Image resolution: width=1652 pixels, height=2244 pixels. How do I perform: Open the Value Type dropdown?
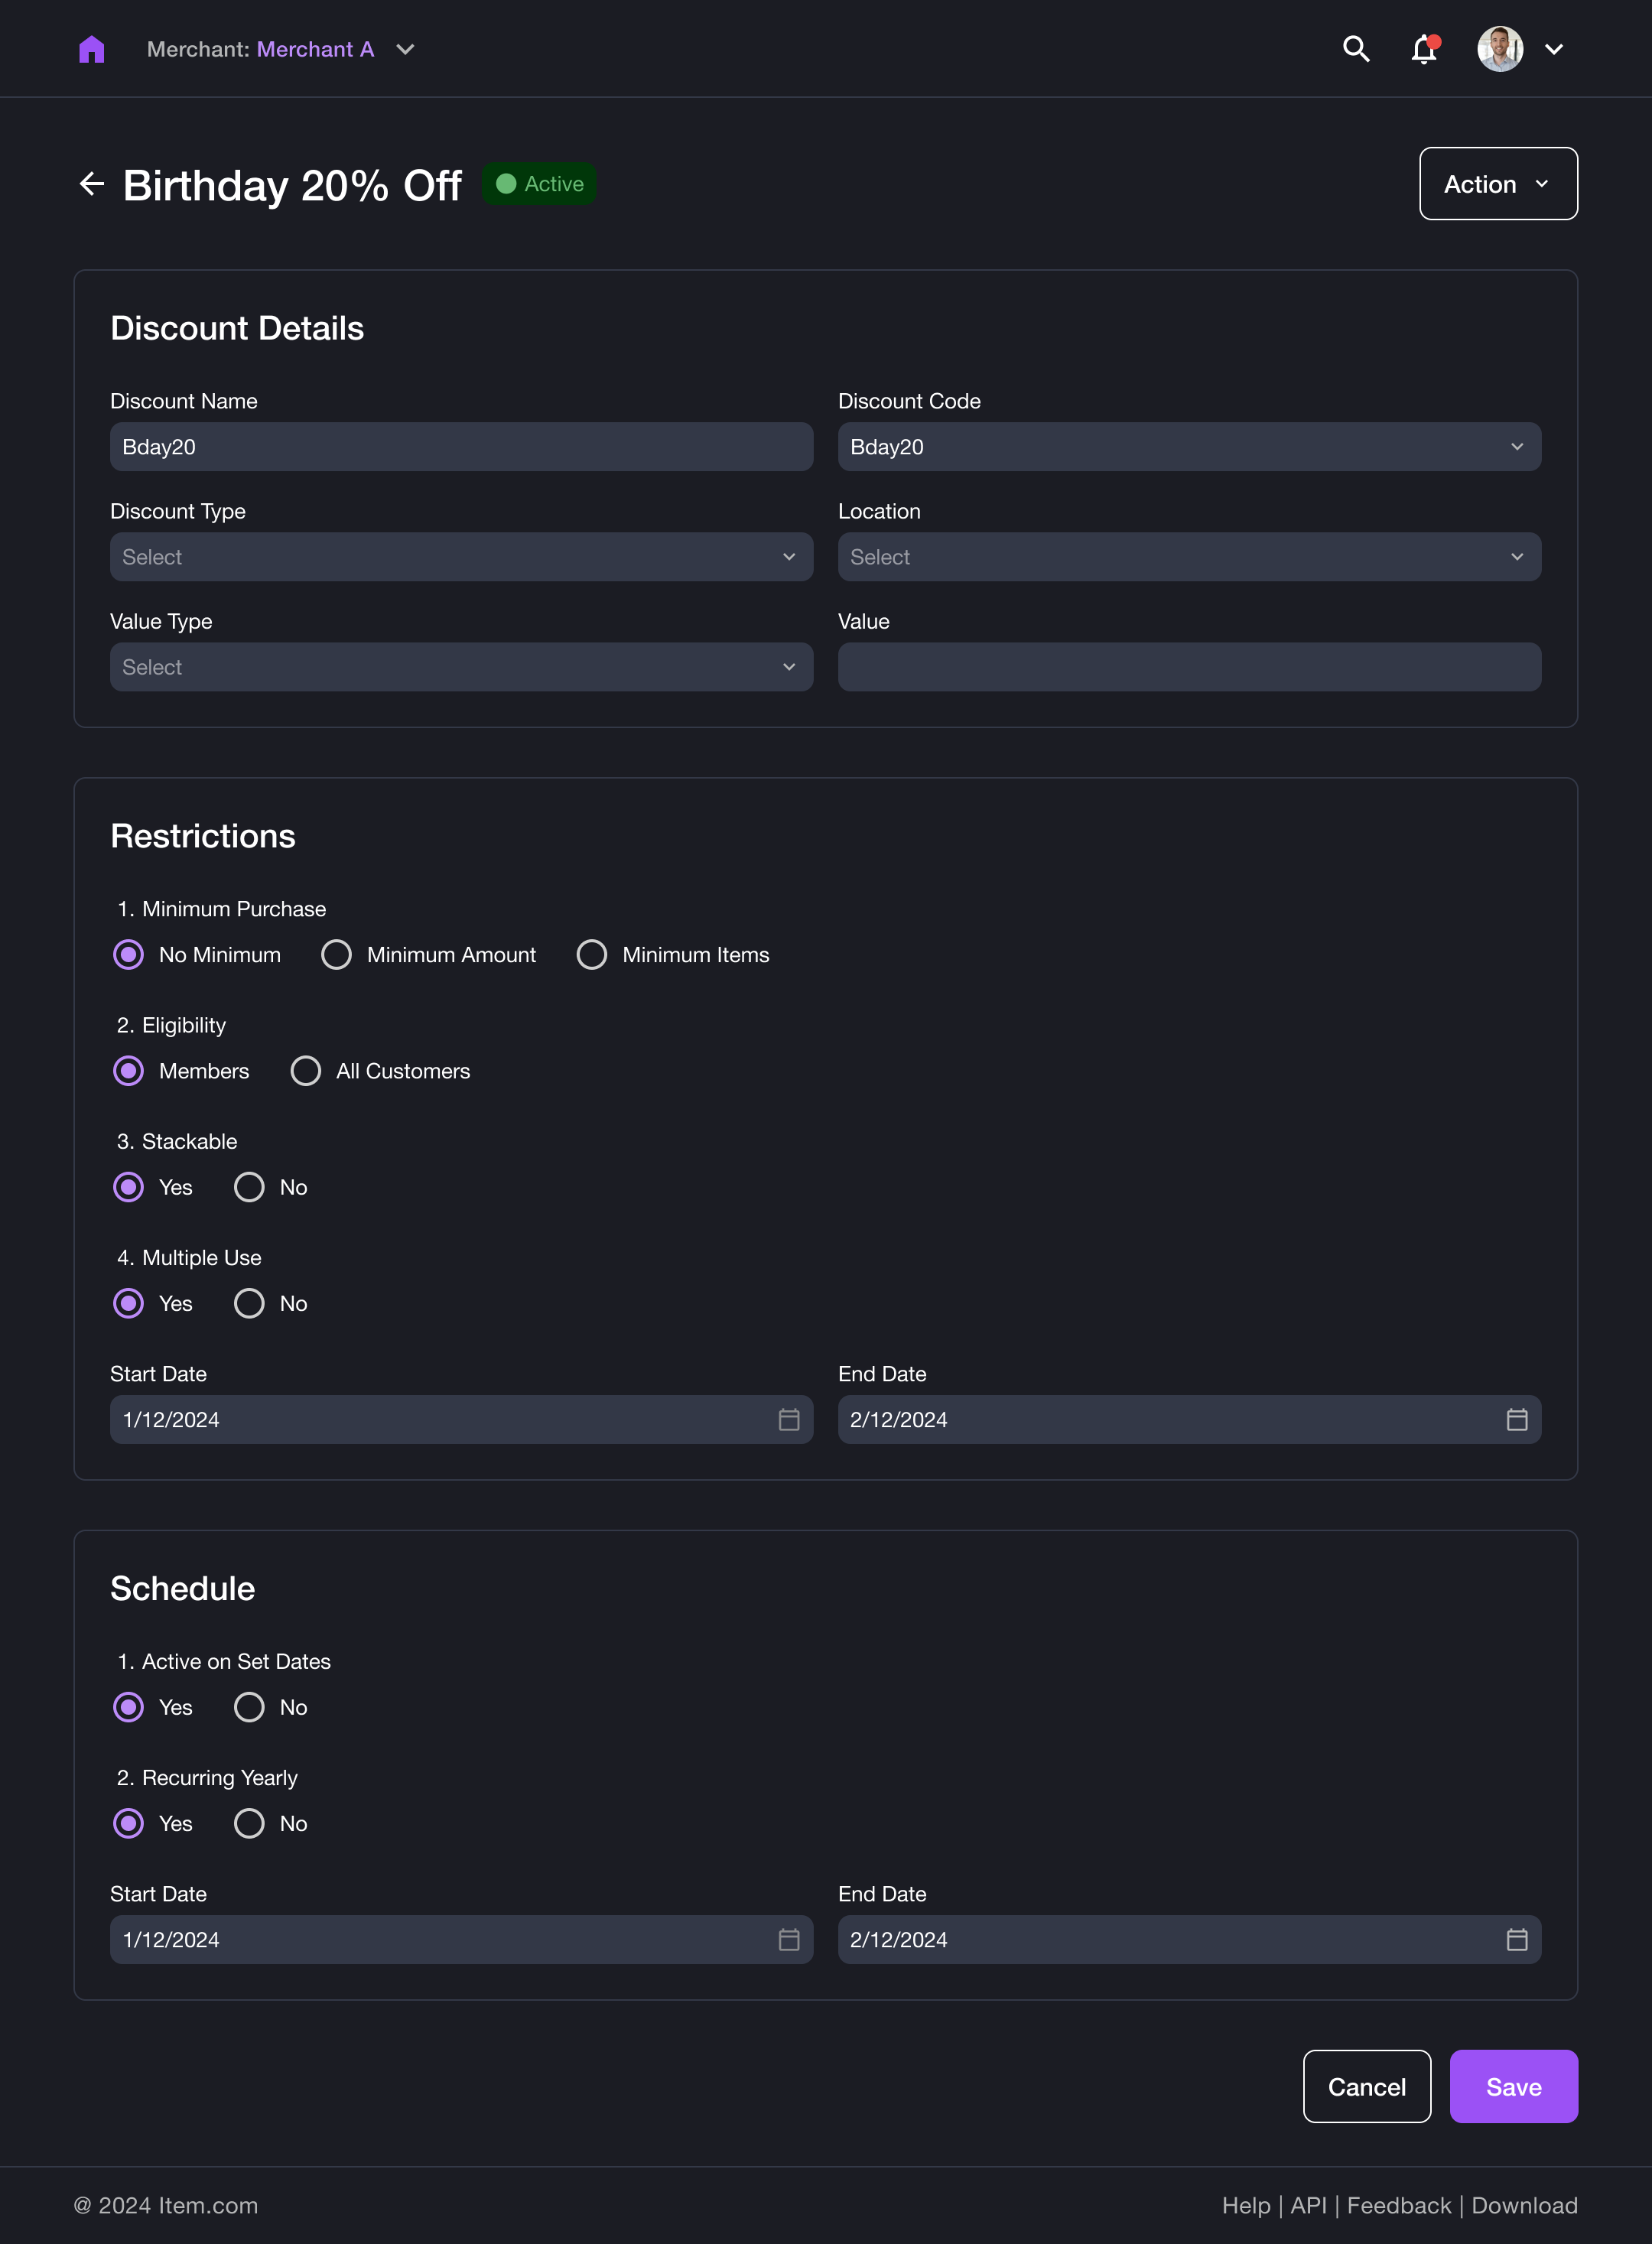(x=461, y=667)
